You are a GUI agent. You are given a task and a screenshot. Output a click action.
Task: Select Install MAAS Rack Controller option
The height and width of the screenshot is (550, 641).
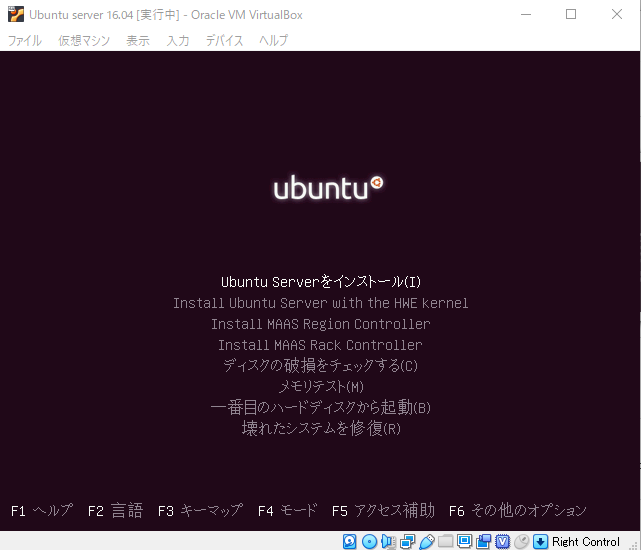coord(320,345)
